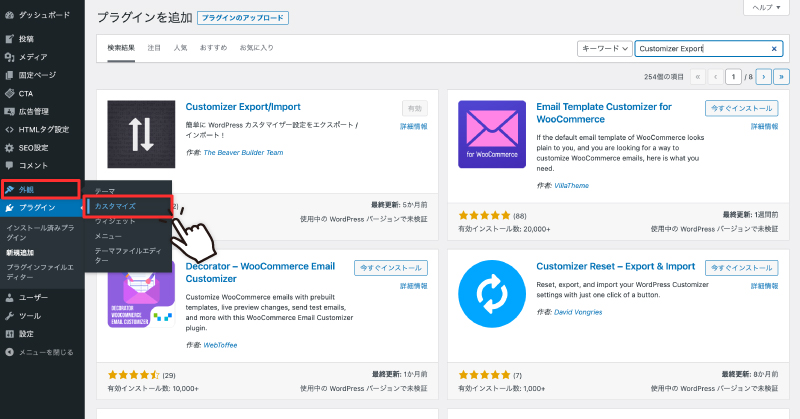Install Decorator WooCommerce Email Customizer now
This screenshot has height=419, width=800.
click(x=391, y=268)
